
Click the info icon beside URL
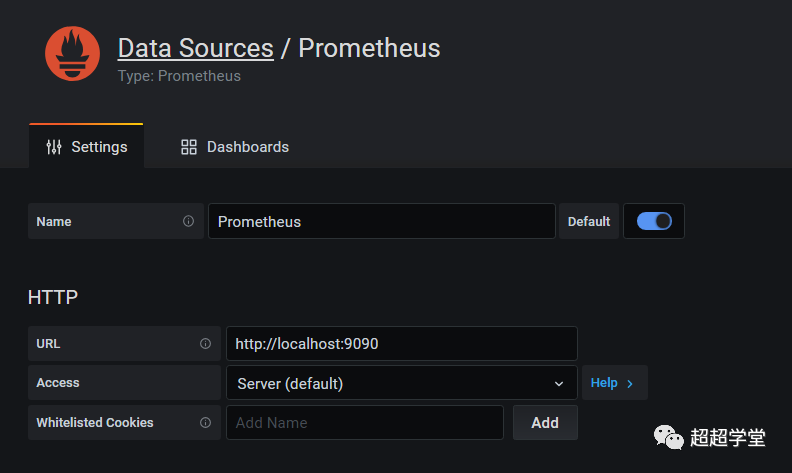coord(205,343)
